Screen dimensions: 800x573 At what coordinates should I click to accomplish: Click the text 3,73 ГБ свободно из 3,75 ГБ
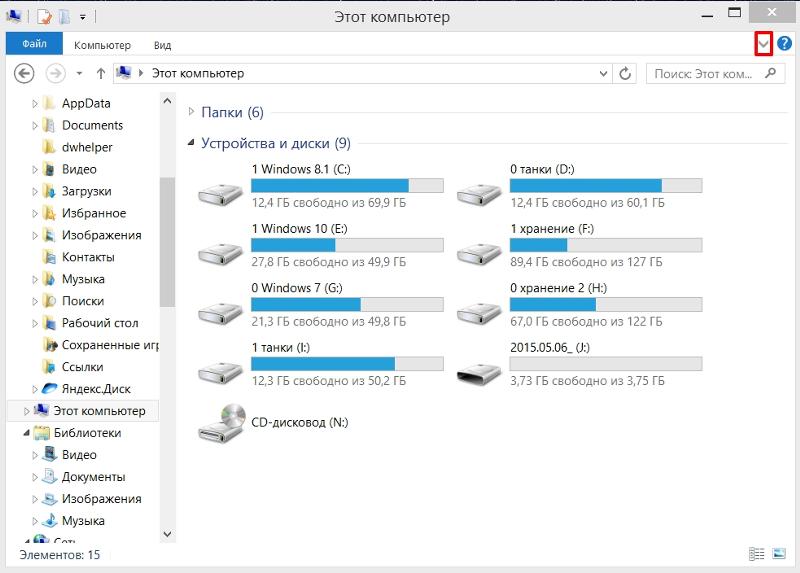click(587, 381)
